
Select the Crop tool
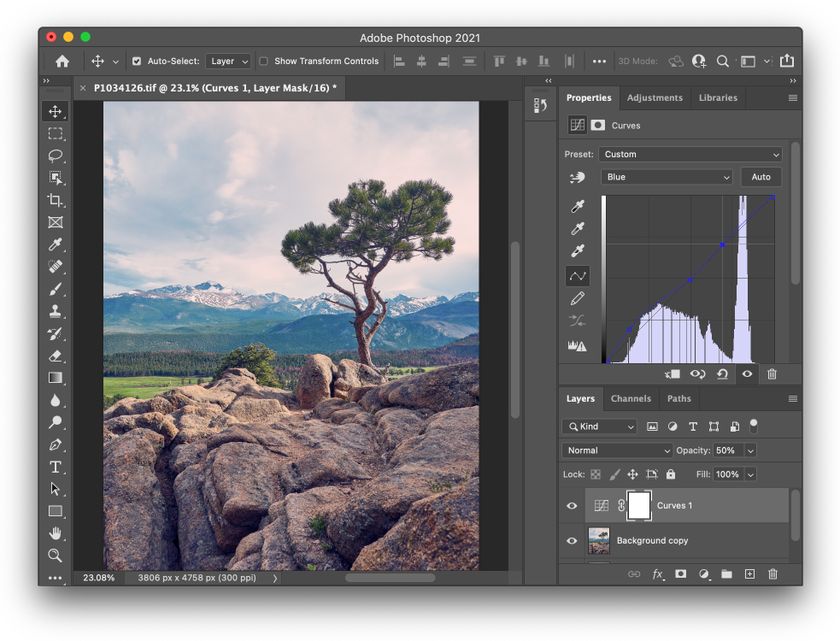55,200
